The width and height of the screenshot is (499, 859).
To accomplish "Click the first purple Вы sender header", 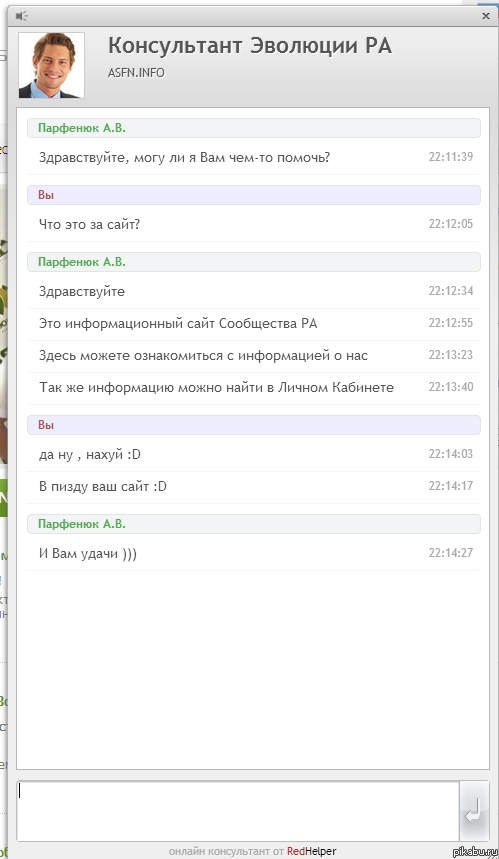I will pyautogui.click(x=254, y=195).
